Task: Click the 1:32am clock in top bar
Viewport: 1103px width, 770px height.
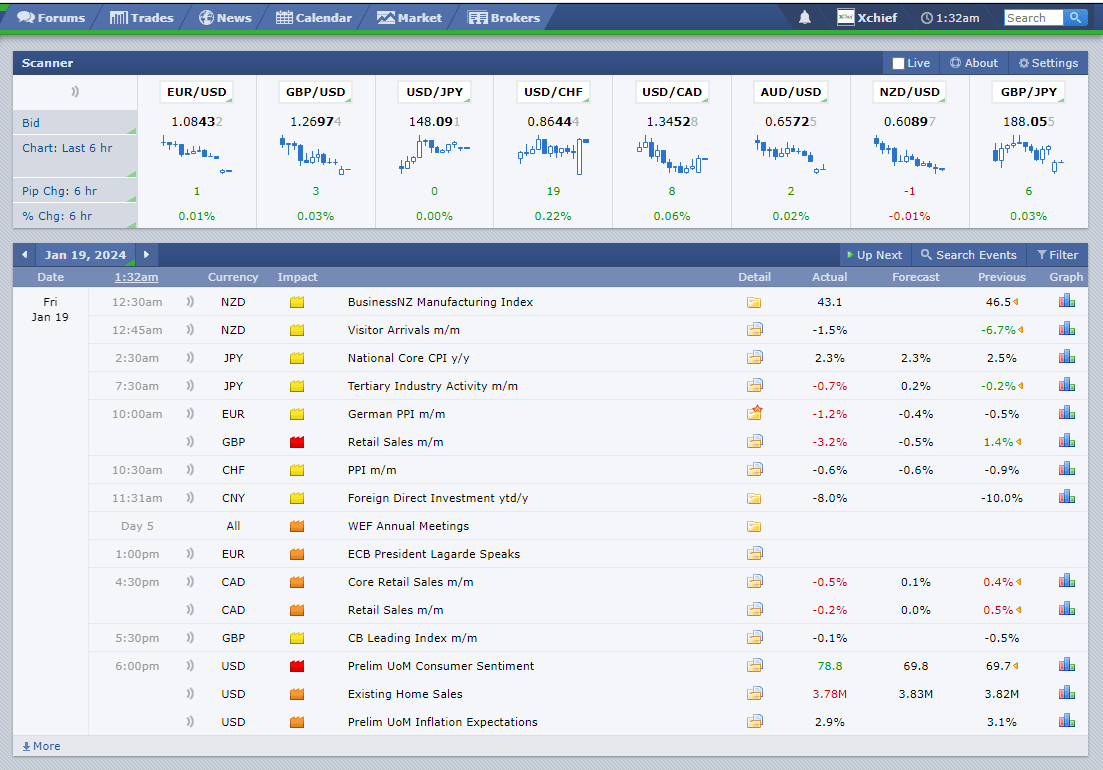Action: 950,18
